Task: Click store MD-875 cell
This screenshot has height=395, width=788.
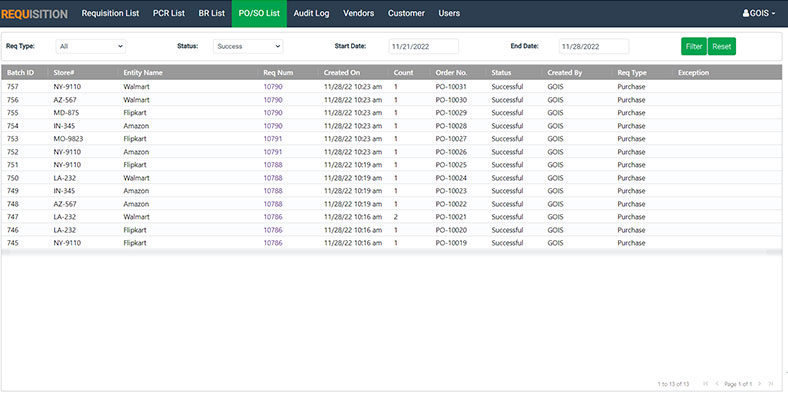Action: (66, 113)
